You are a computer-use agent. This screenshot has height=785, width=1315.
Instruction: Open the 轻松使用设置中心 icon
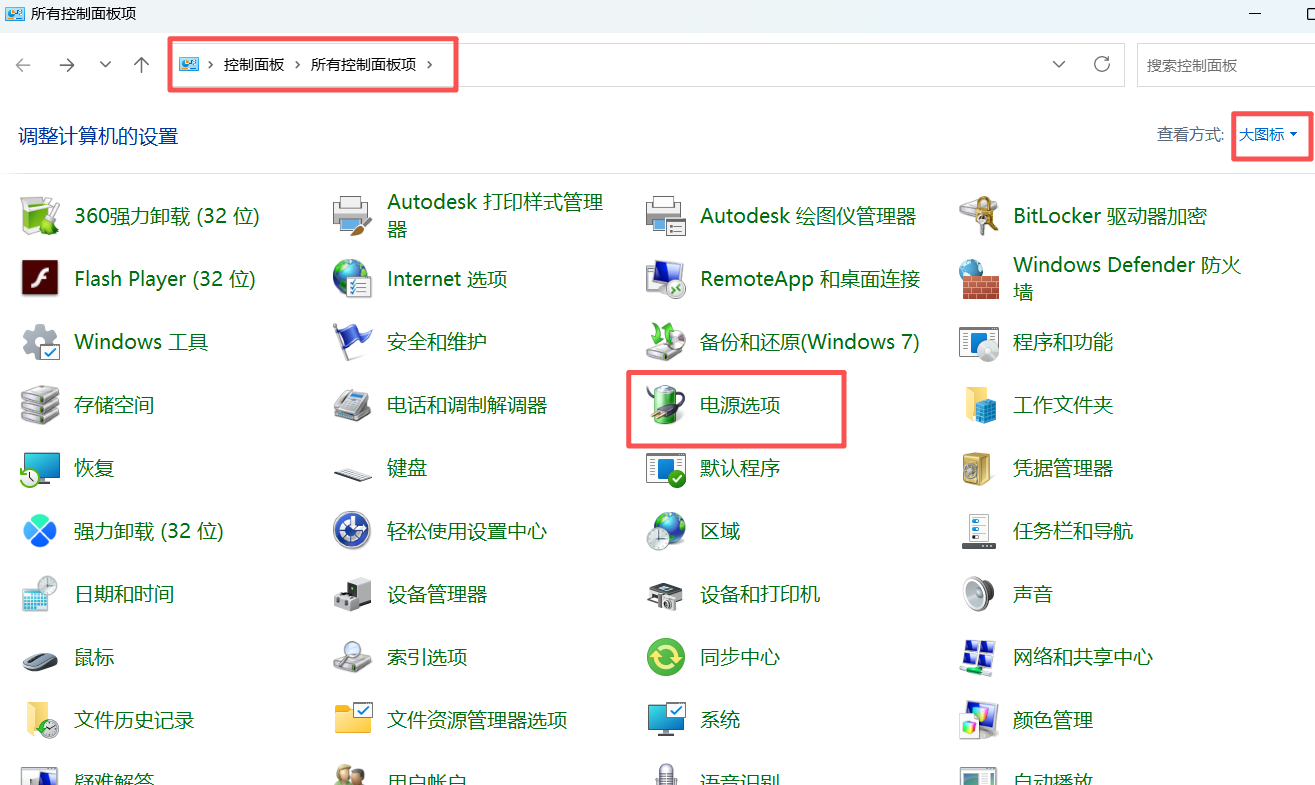coord(353,531)
